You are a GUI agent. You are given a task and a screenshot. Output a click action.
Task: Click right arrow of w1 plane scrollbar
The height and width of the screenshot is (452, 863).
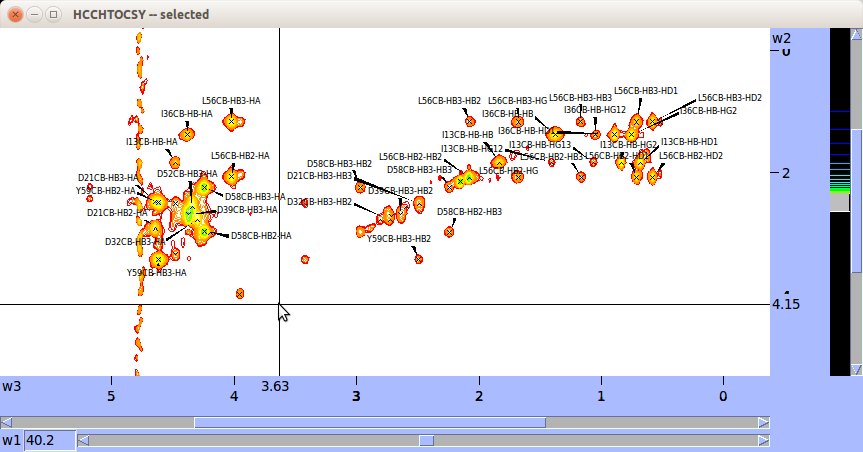point(764,440)
